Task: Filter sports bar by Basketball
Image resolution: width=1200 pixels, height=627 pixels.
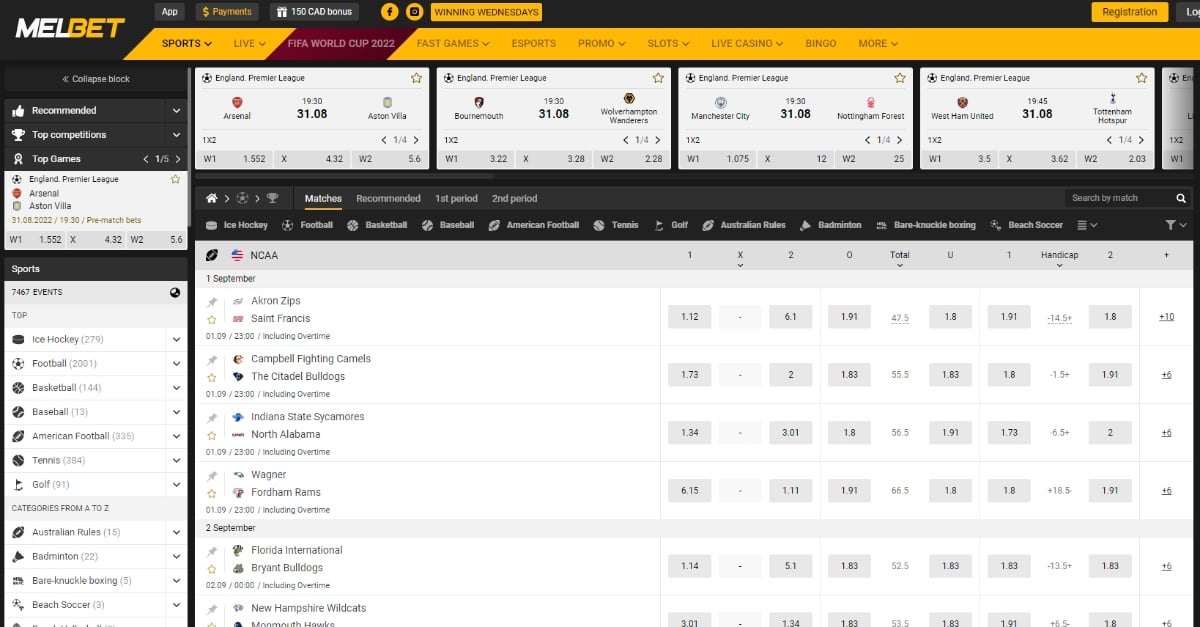Action: (x=378, y=225)
